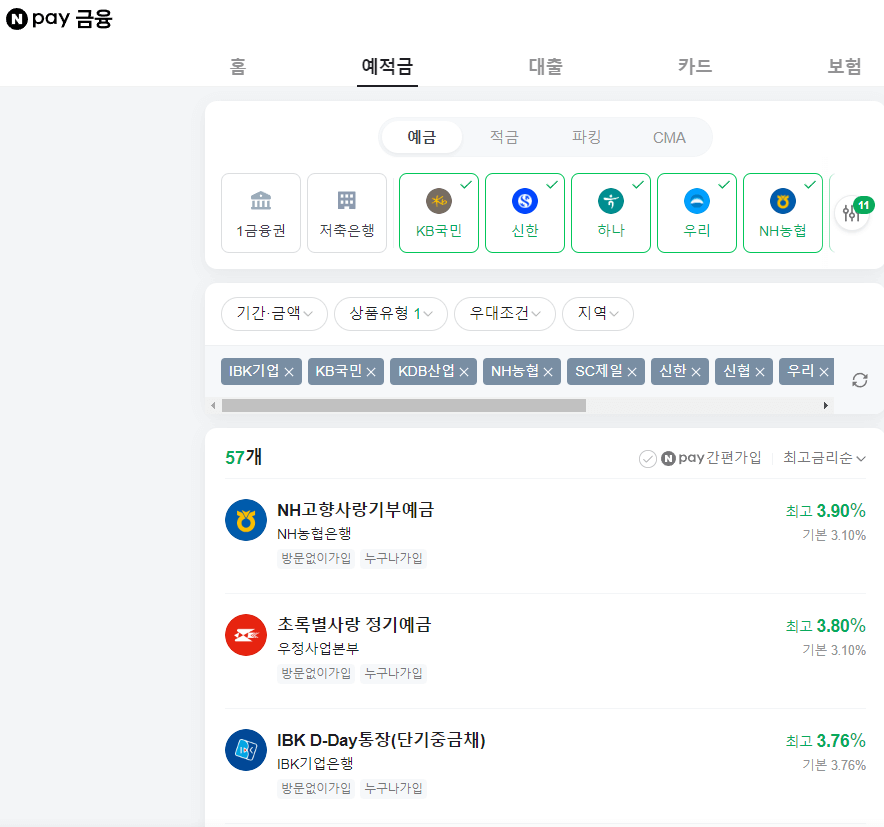884x827 pixels.
Task: Open the 기간·금액 dropdown
Action: (273, 313)
